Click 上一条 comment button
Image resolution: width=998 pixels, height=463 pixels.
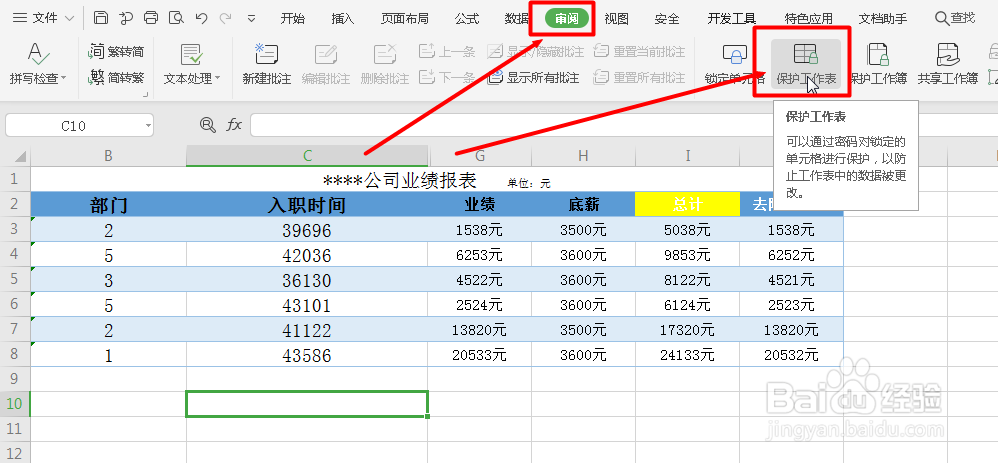[447, 52]
